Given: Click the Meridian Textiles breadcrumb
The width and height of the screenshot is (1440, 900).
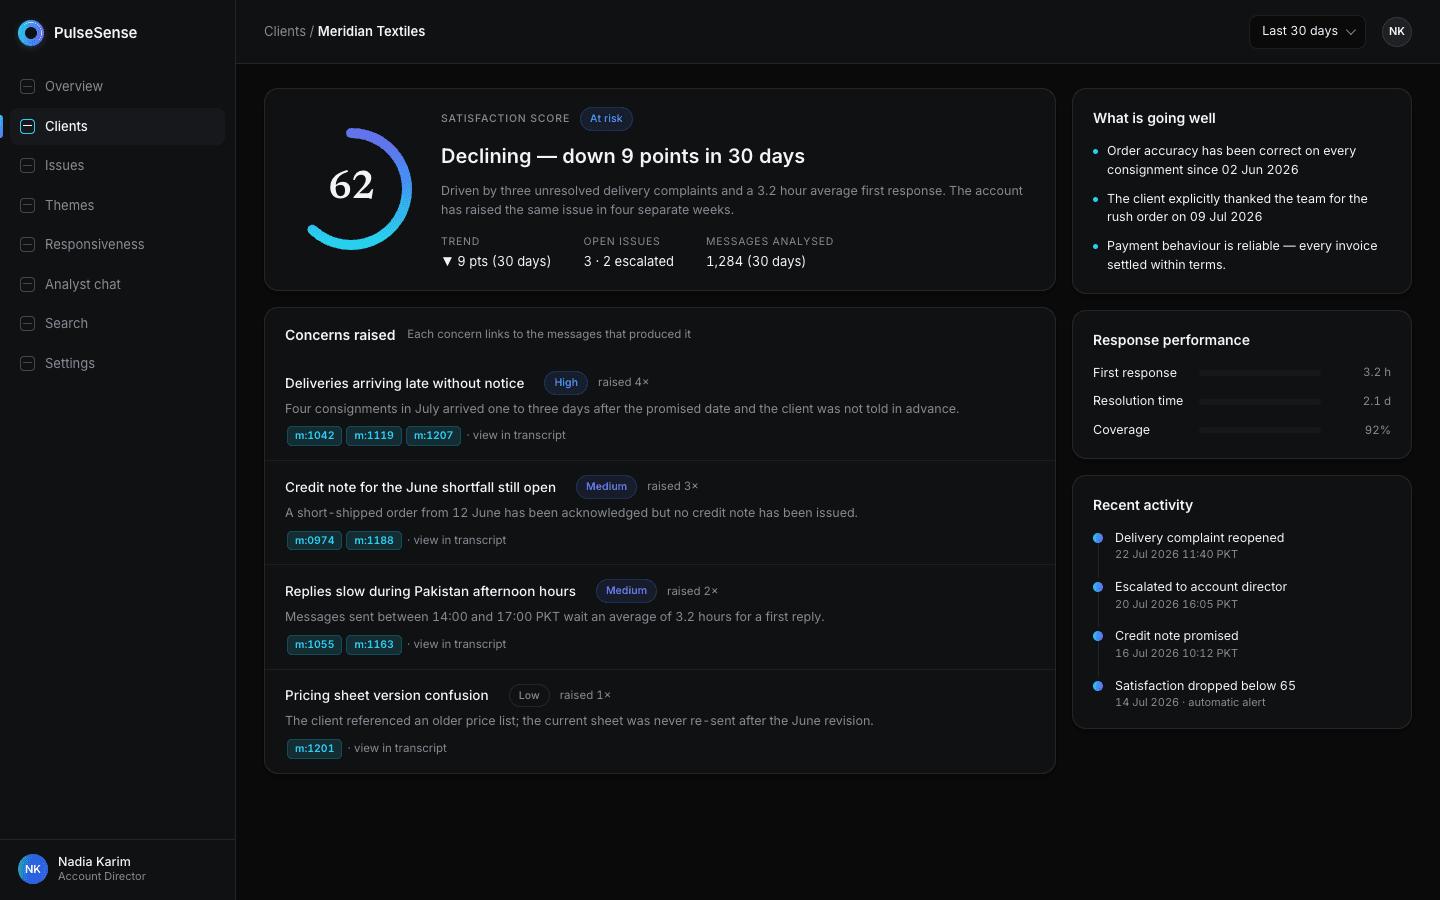Looking at the screenshot, I should (x=371, y=32).
